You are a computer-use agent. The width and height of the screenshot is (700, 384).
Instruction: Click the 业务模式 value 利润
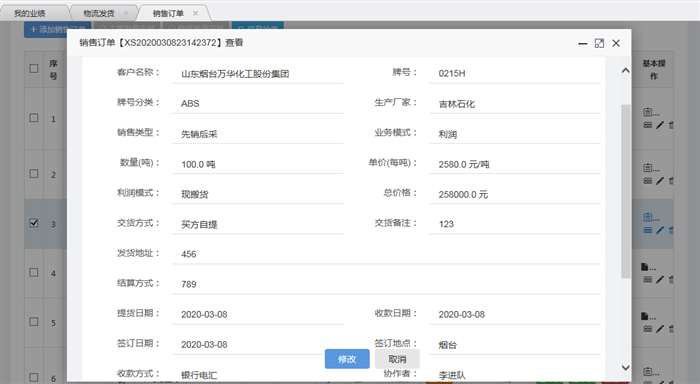pyautogui.click(x=448, y=134)
